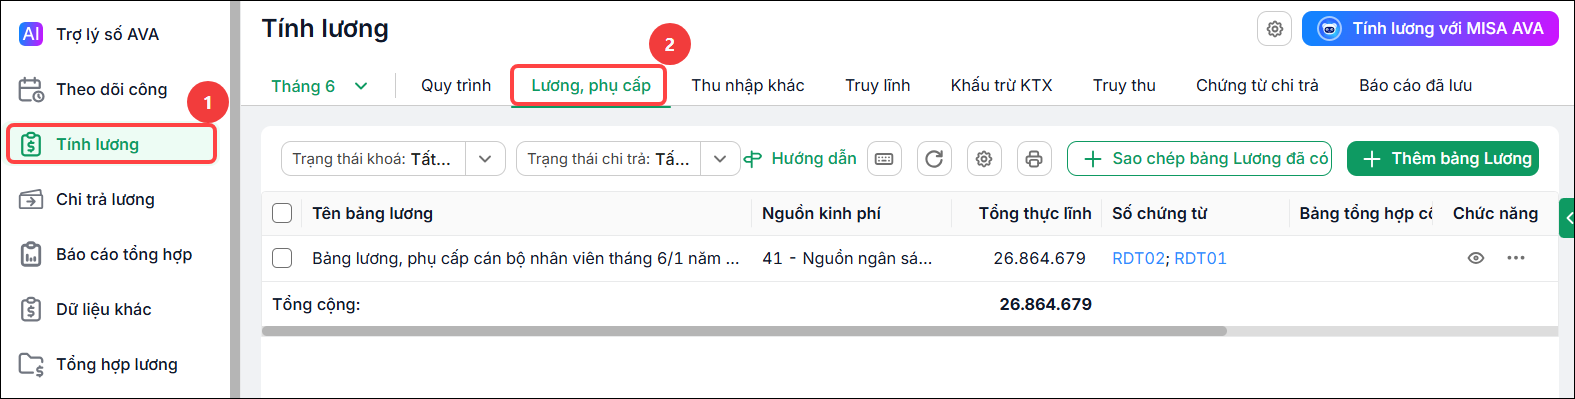Print the payroll list

click(x=1034, y=159)
